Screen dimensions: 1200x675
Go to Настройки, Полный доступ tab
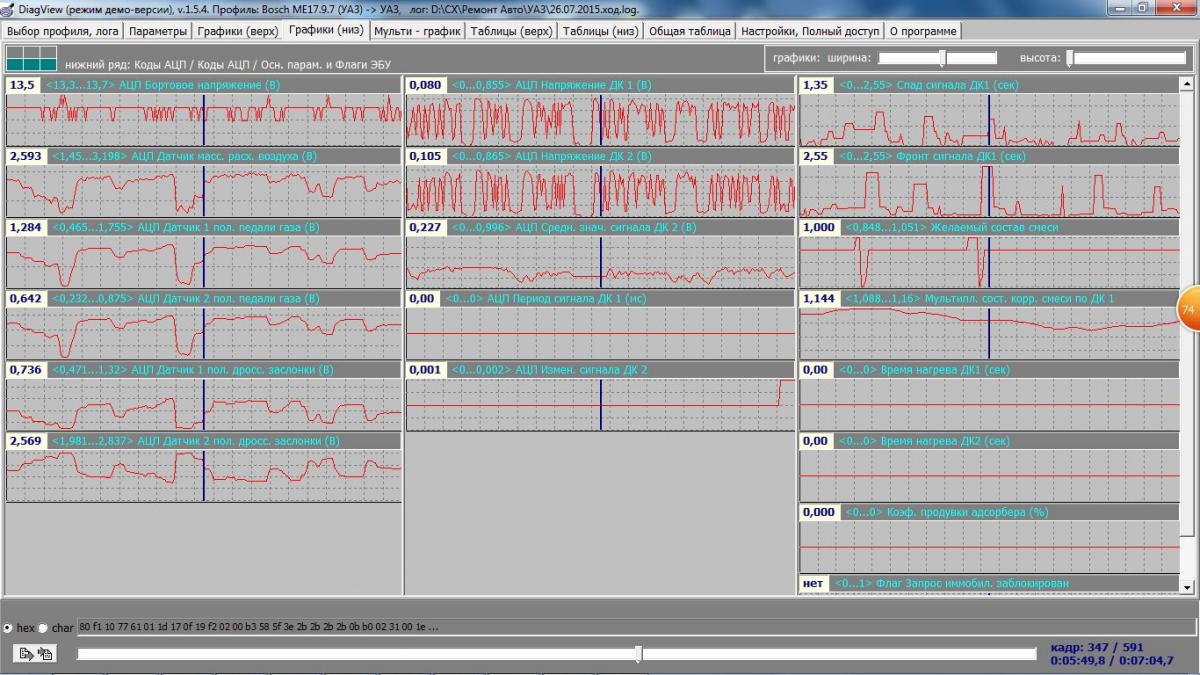809,31
